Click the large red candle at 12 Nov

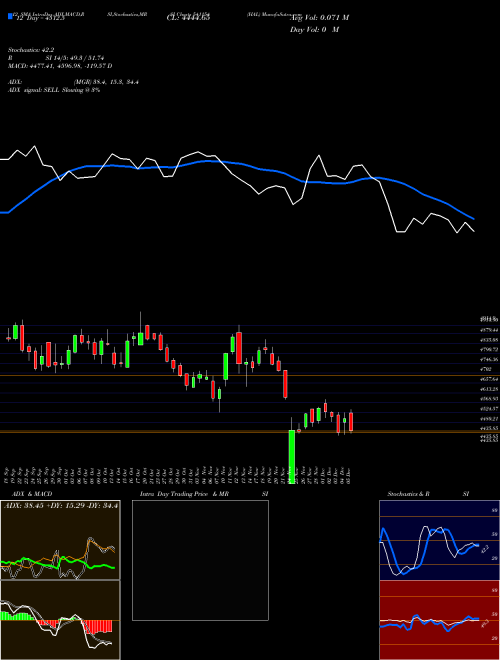tap(239, 348)
